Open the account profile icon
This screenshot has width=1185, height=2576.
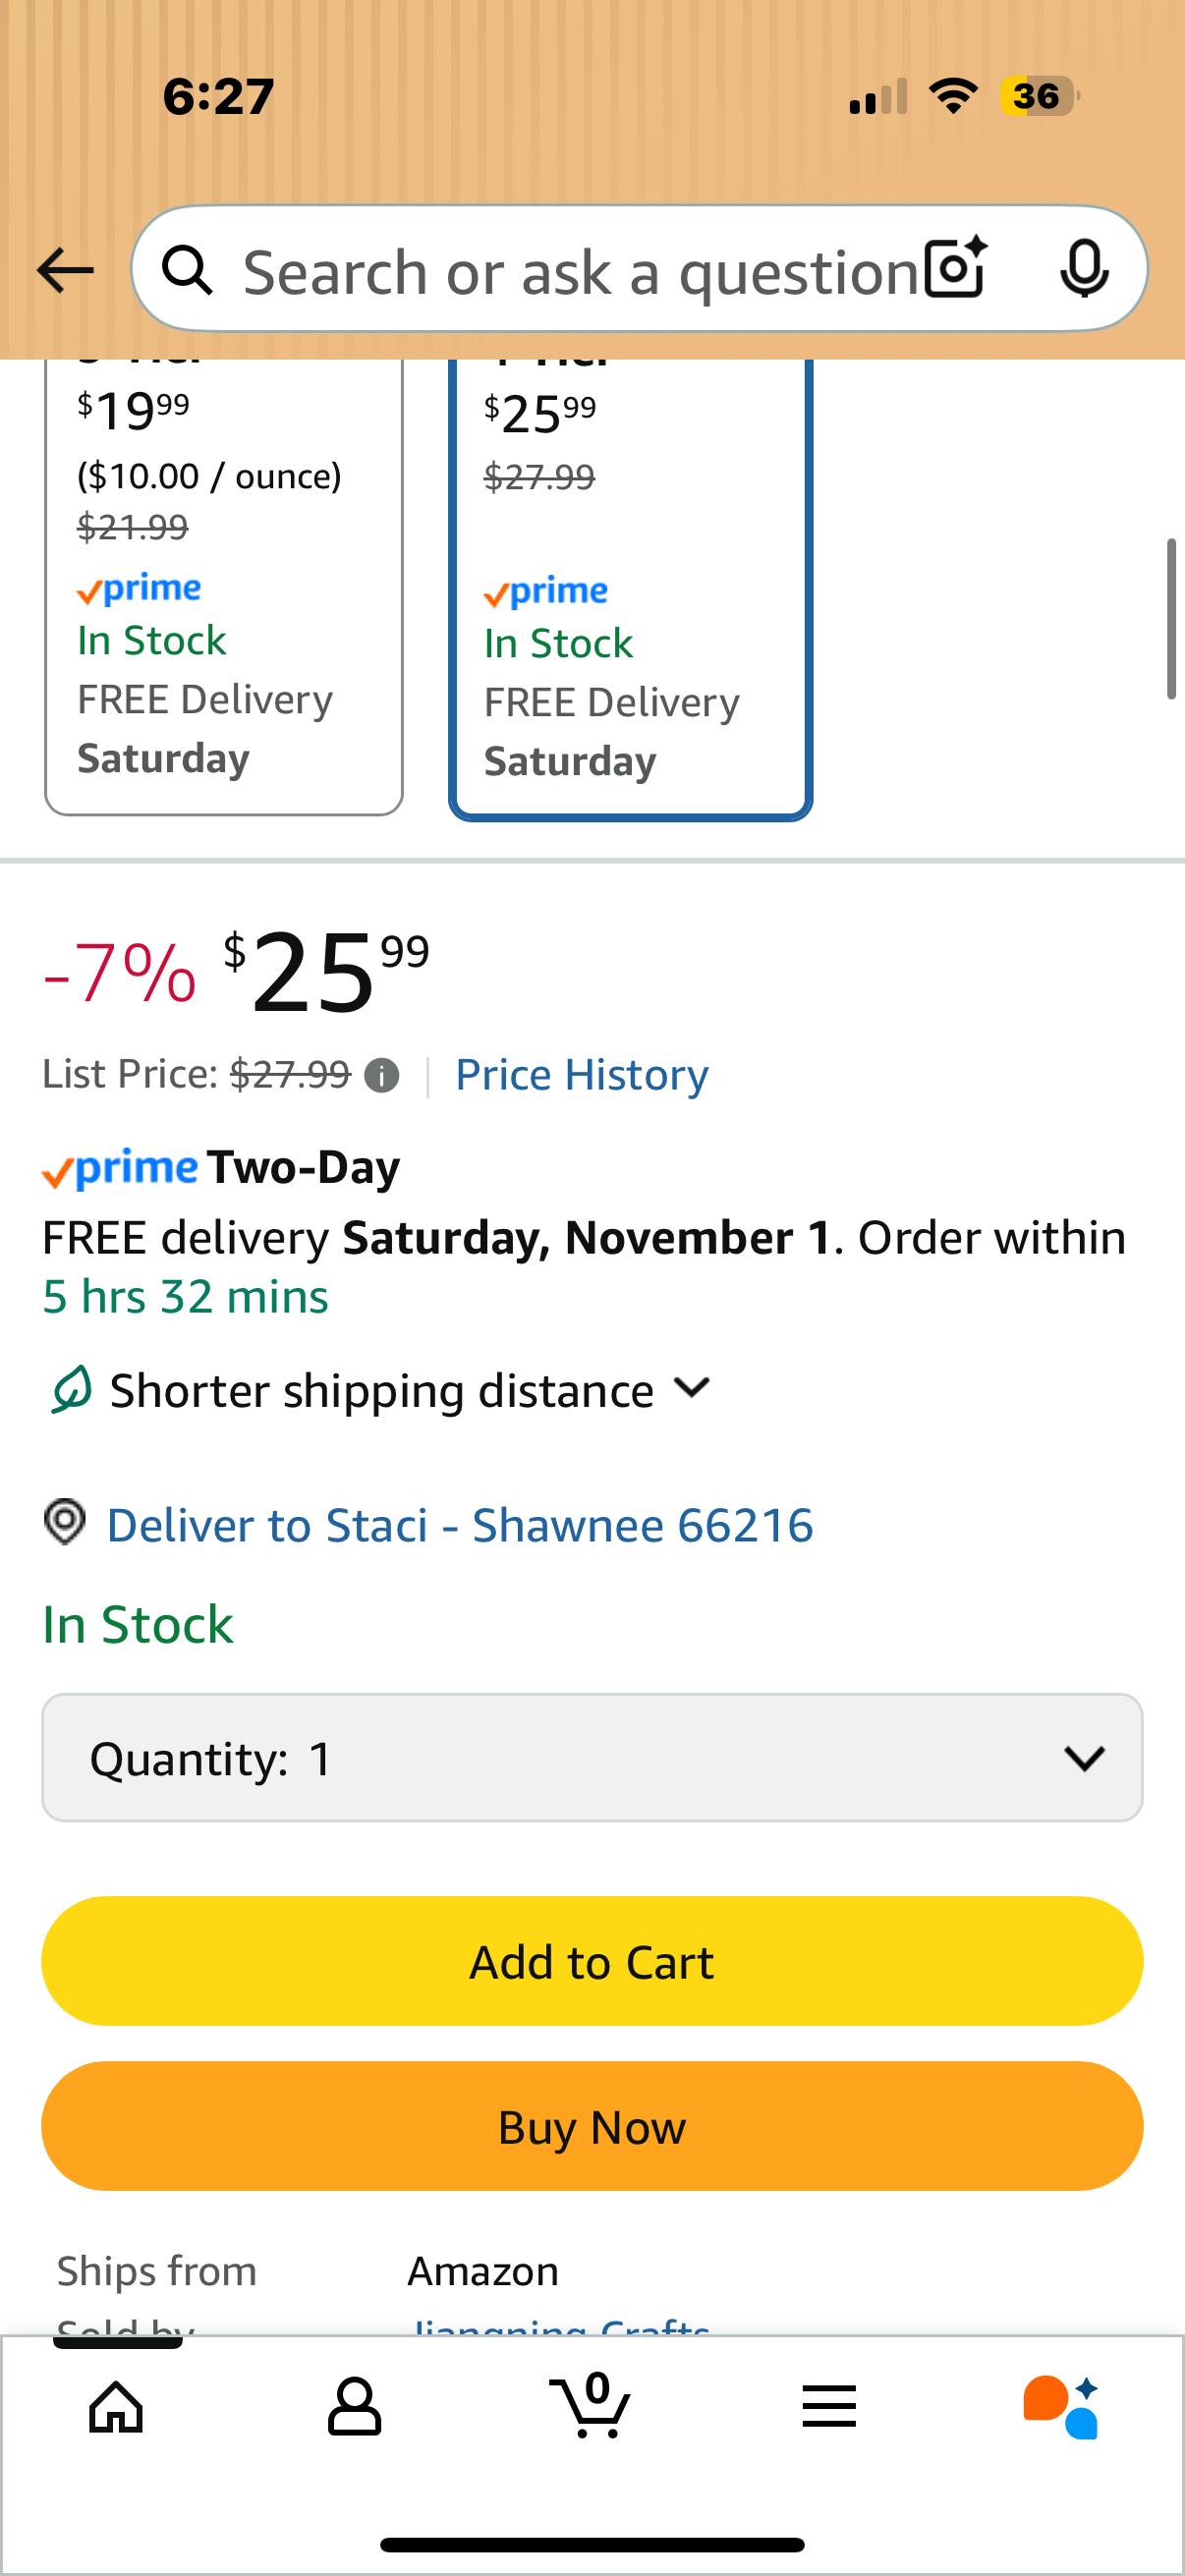(x=354, y=2406)
